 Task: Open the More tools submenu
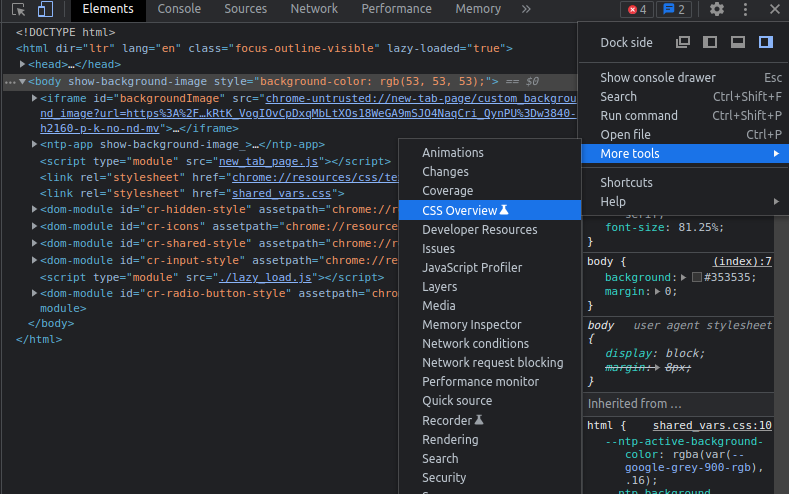coord(685,153)
